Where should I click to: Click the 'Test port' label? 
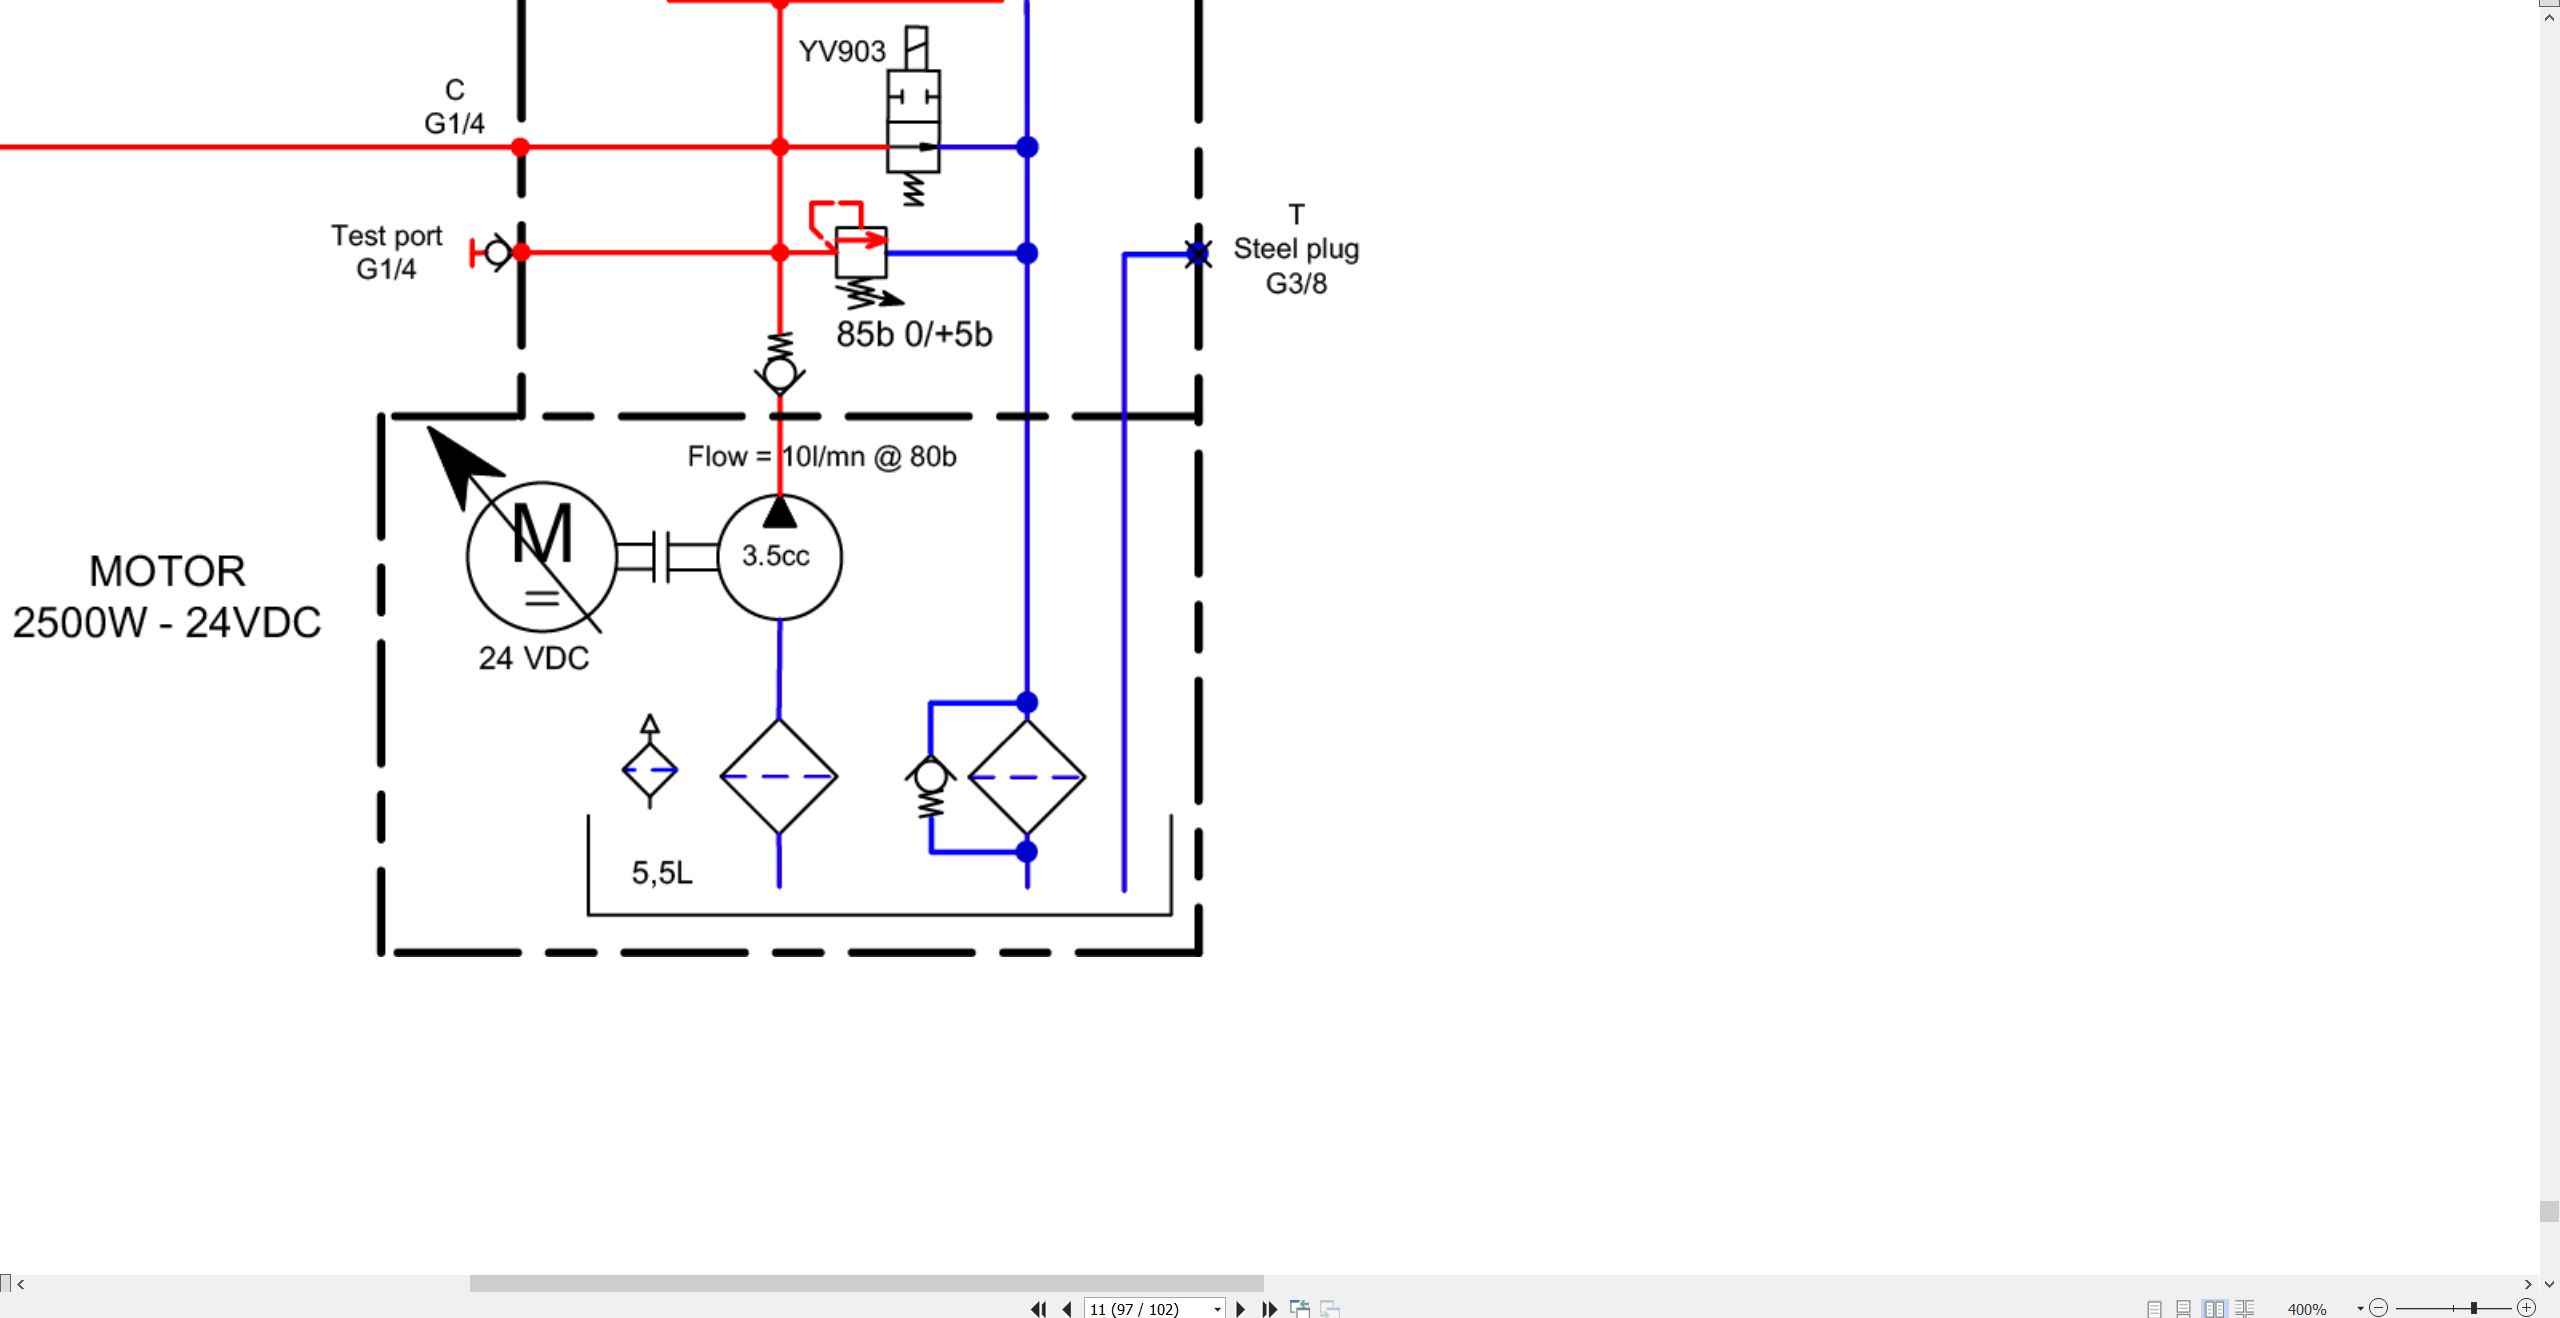tap(387, 236)
